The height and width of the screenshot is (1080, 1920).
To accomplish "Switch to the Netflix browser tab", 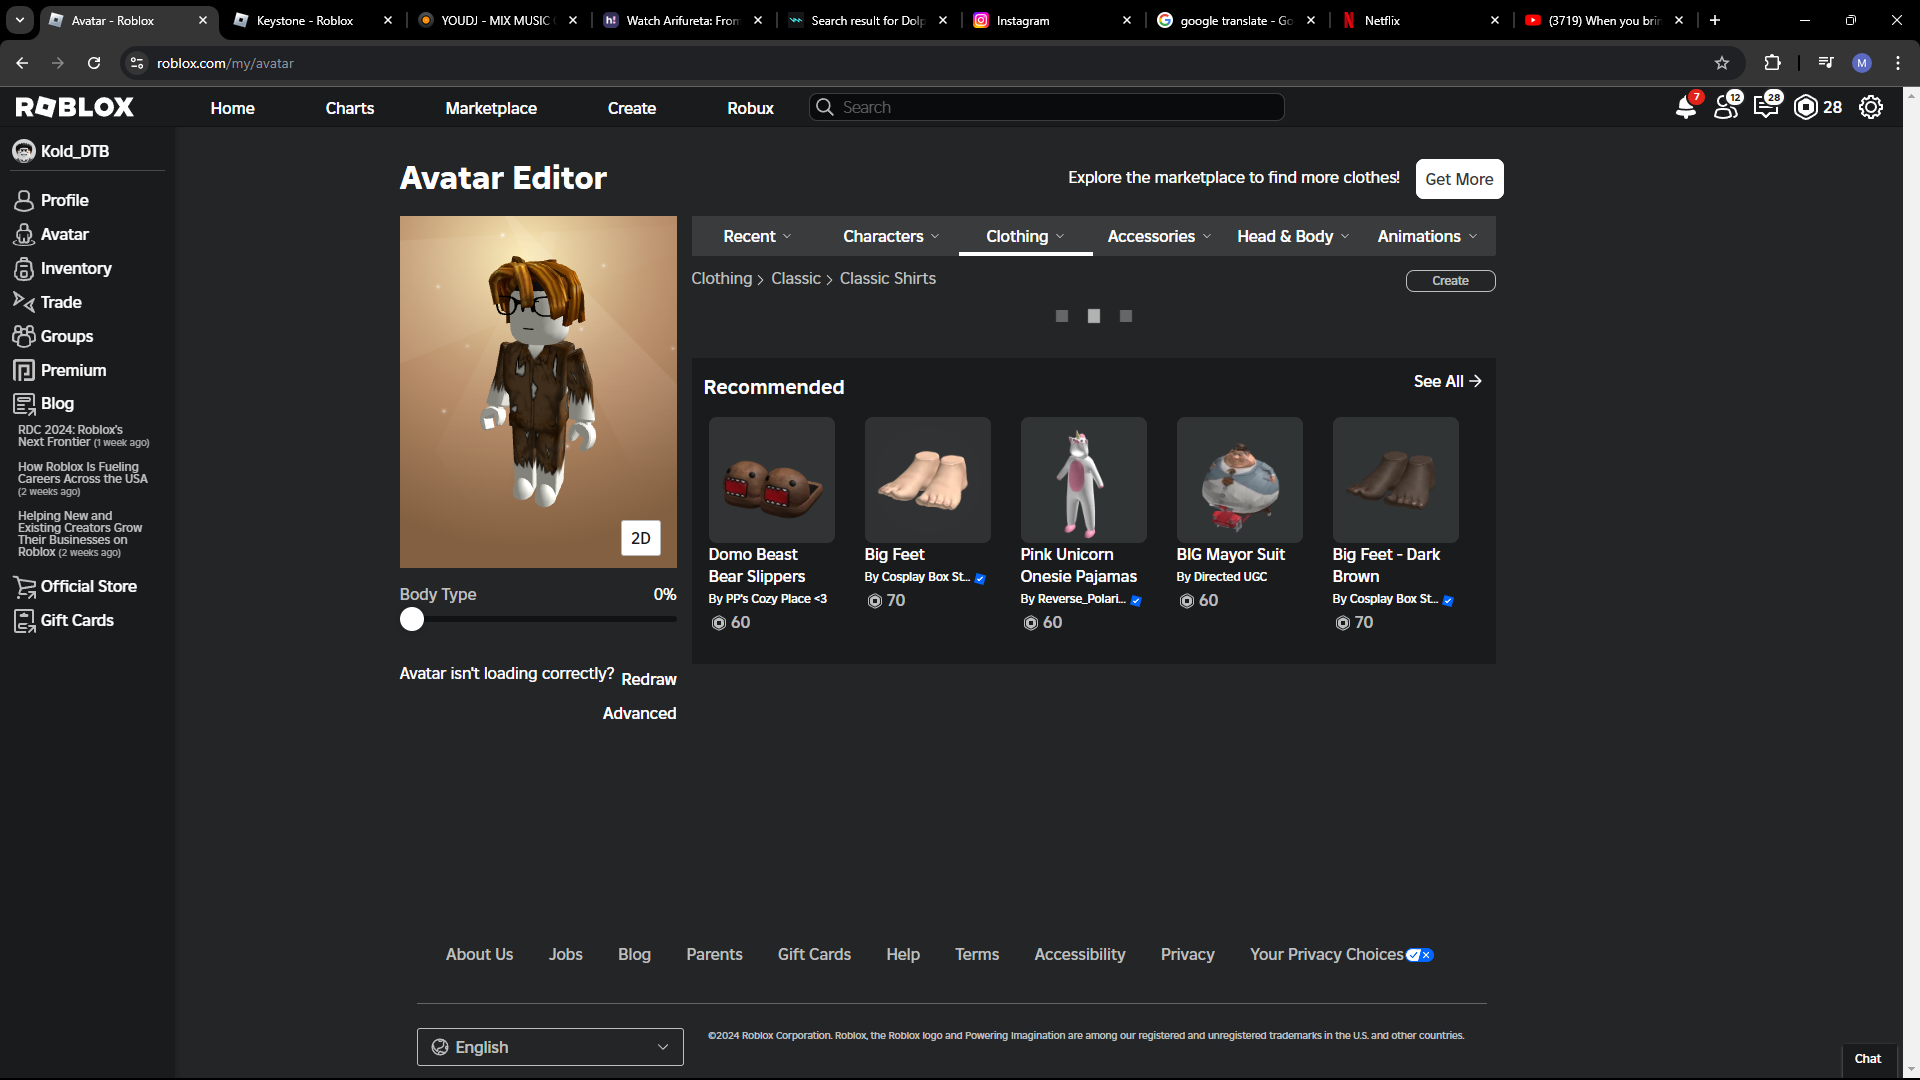I will [1422, 20].
